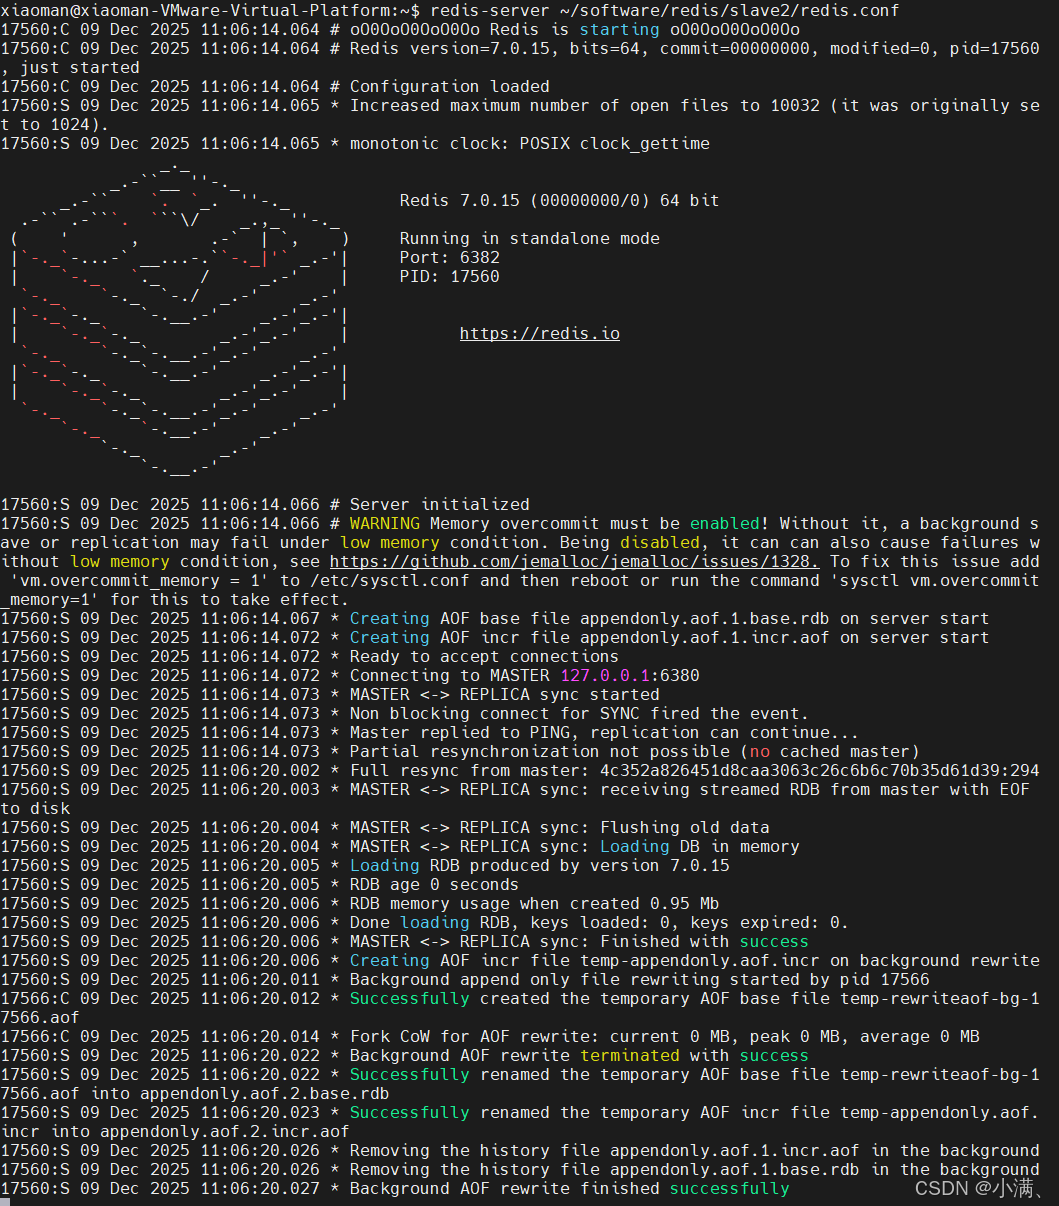Click 'rewriting started by pid 17566' line

(x=465, y=979)
